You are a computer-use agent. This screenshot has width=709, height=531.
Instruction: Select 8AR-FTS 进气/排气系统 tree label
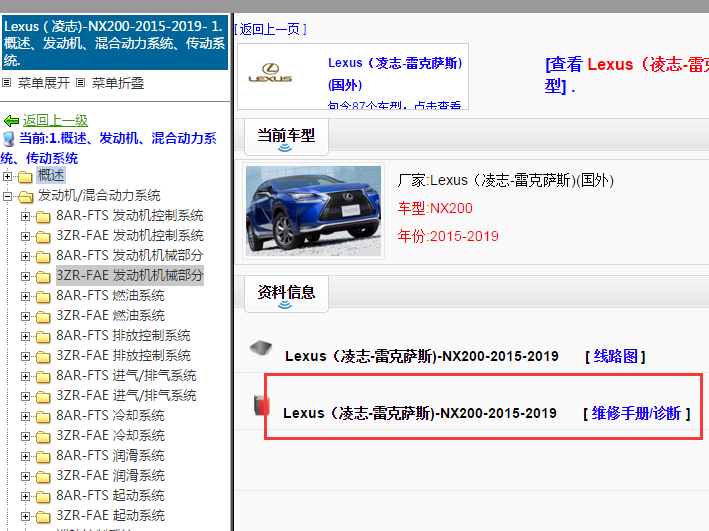click(126, 375)
